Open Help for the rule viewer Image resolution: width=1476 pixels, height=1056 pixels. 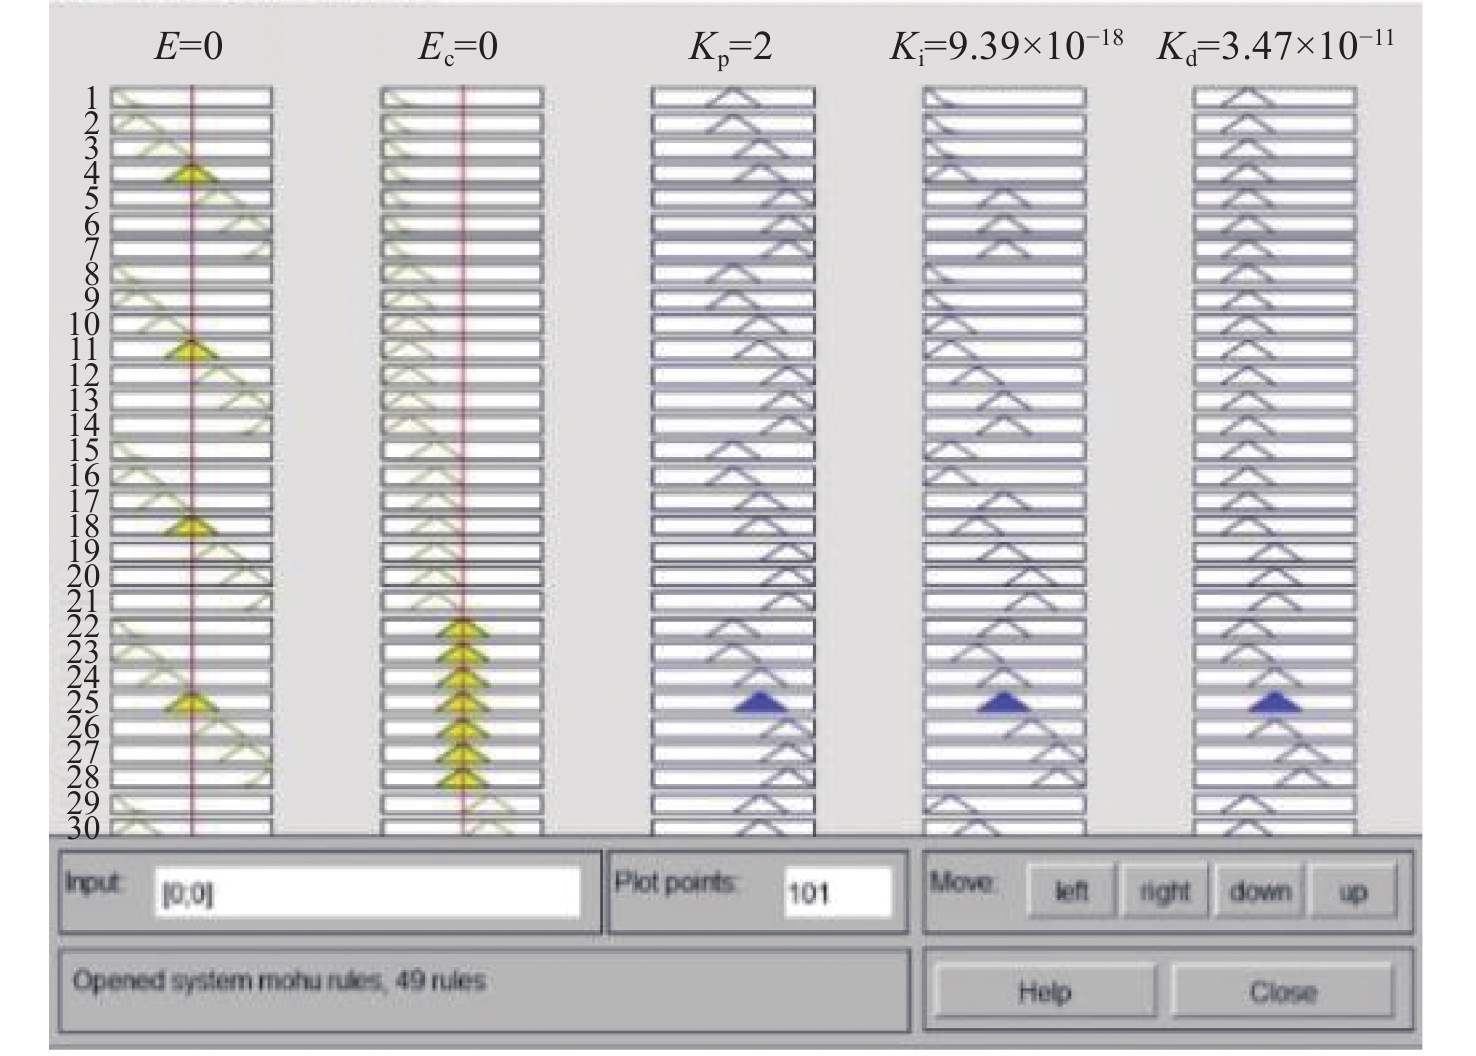[1044, 991]
